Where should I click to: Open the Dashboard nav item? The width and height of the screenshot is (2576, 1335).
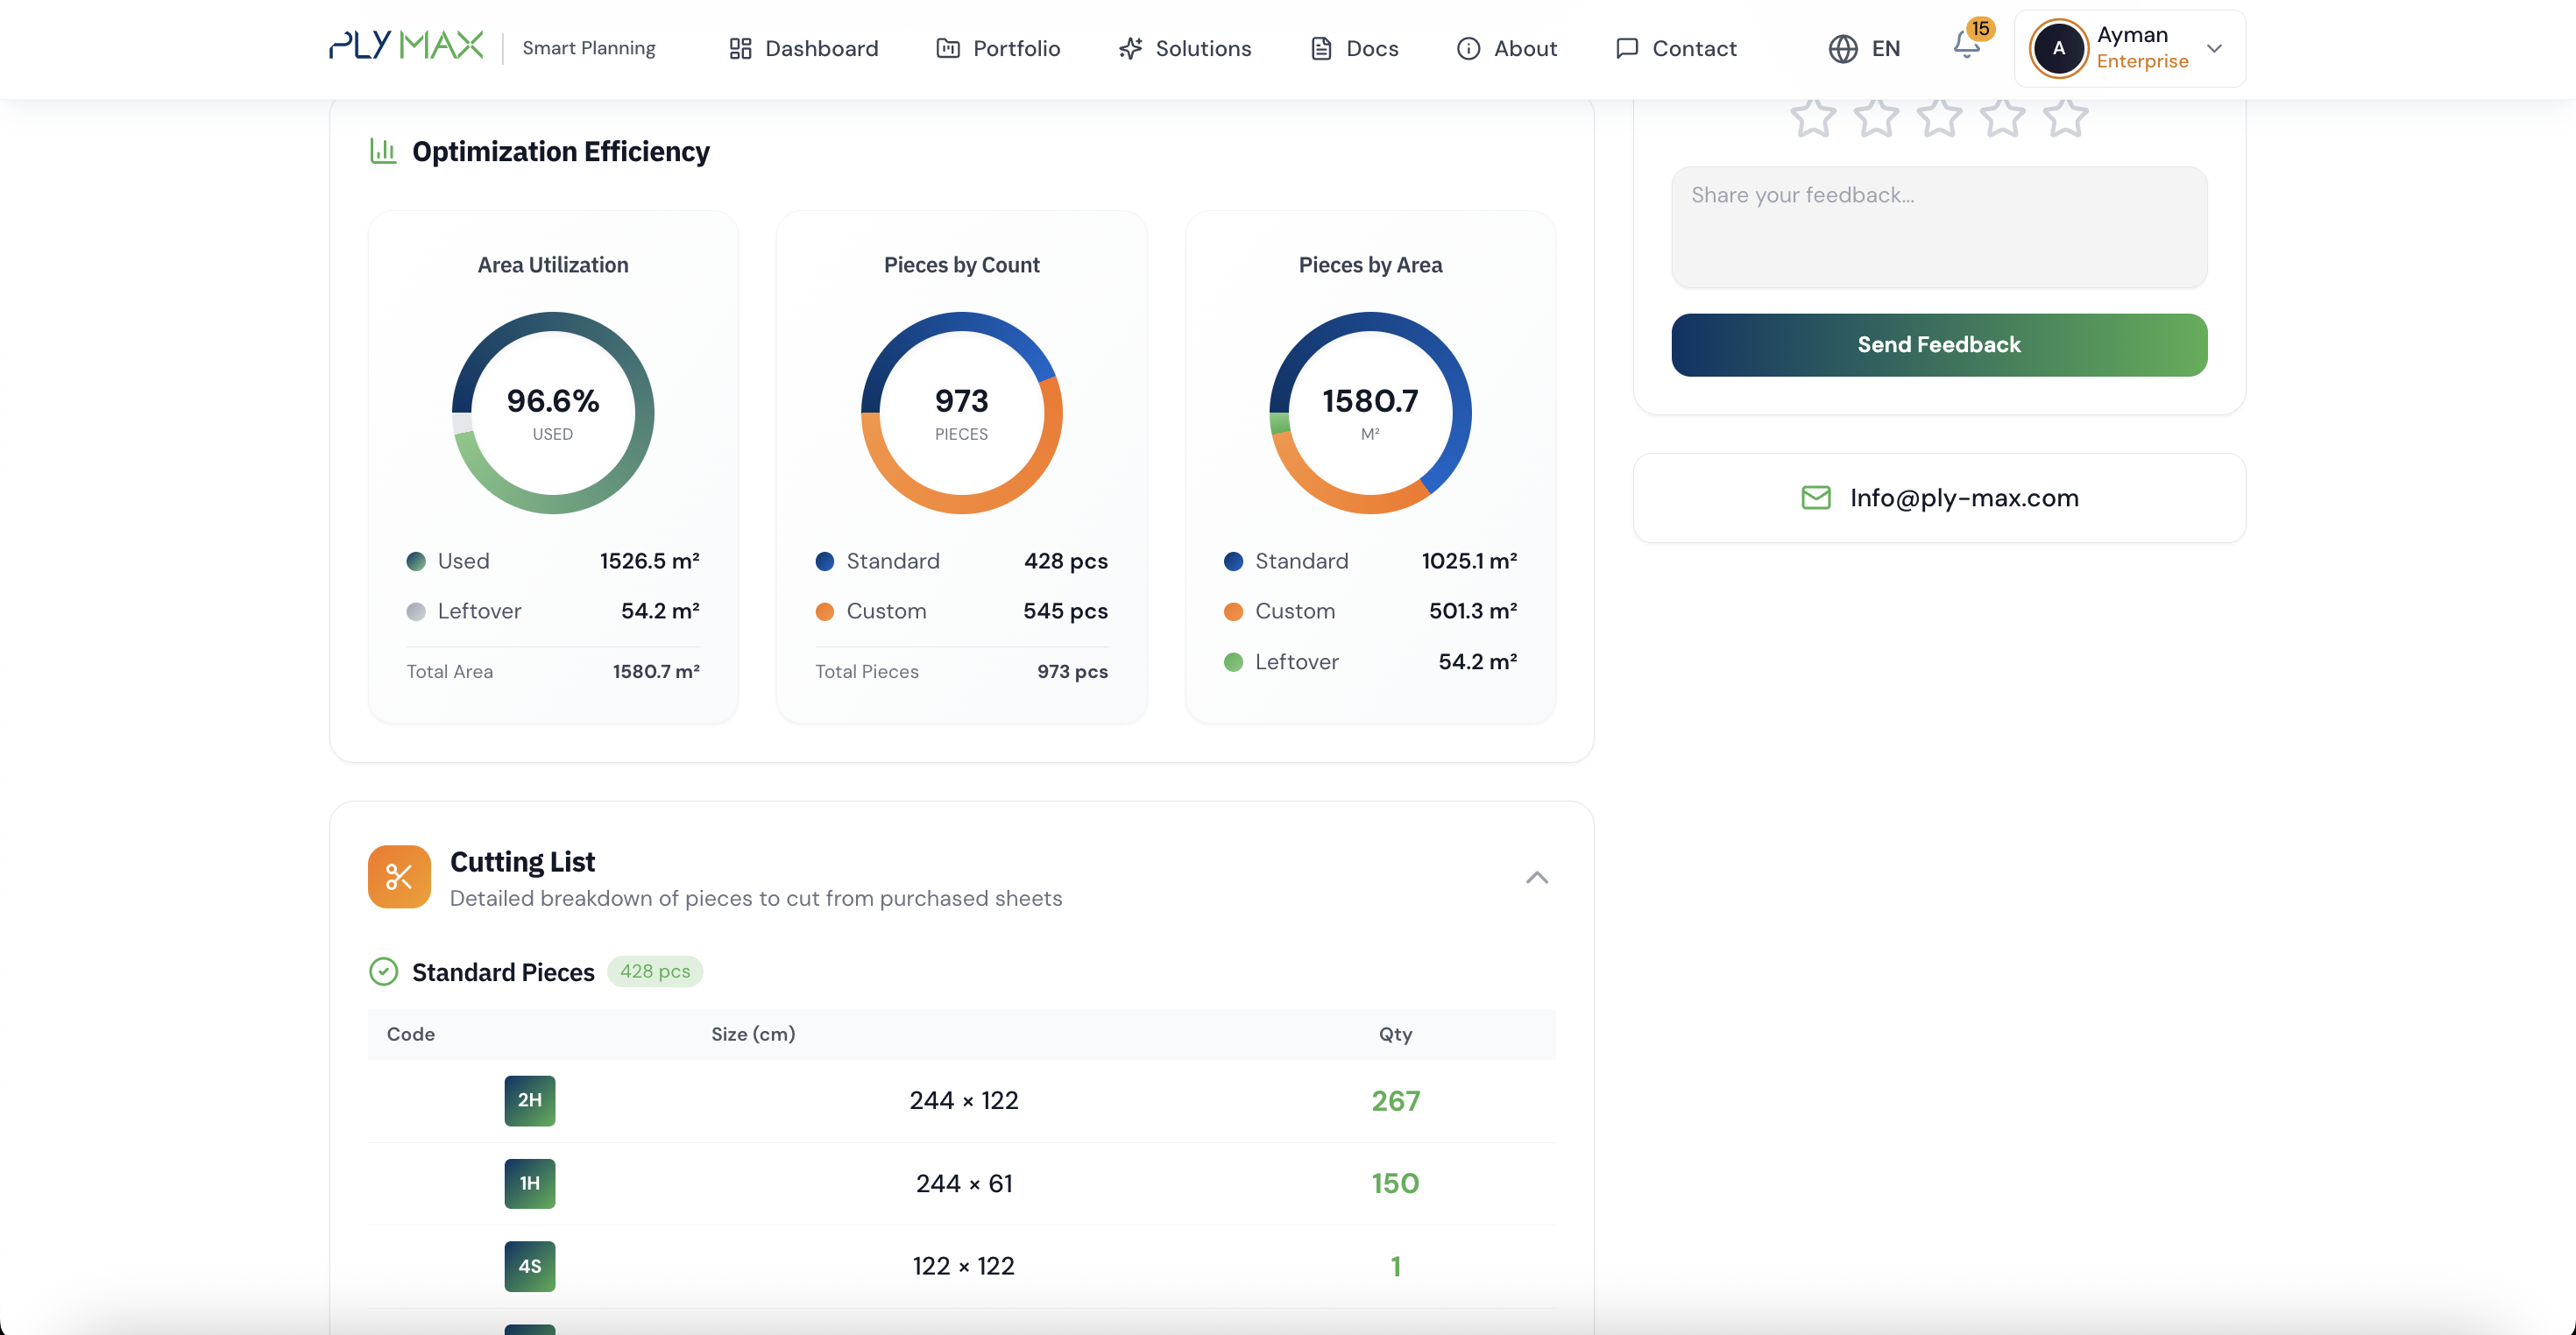(x=803, y=49)
